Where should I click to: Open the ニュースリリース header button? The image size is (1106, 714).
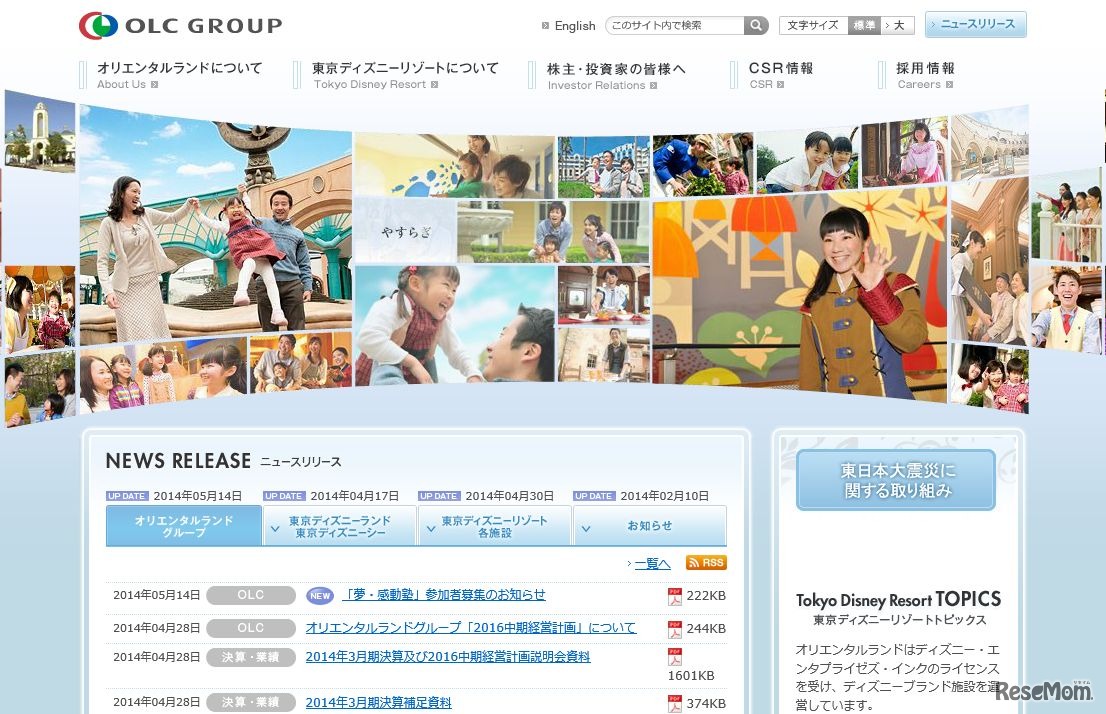pyautogui.click(x=976, y=24)
